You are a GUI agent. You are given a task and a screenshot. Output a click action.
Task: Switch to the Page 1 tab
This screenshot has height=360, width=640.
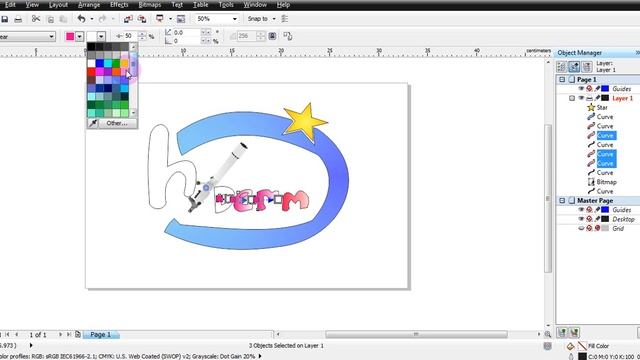click(100, 334)
